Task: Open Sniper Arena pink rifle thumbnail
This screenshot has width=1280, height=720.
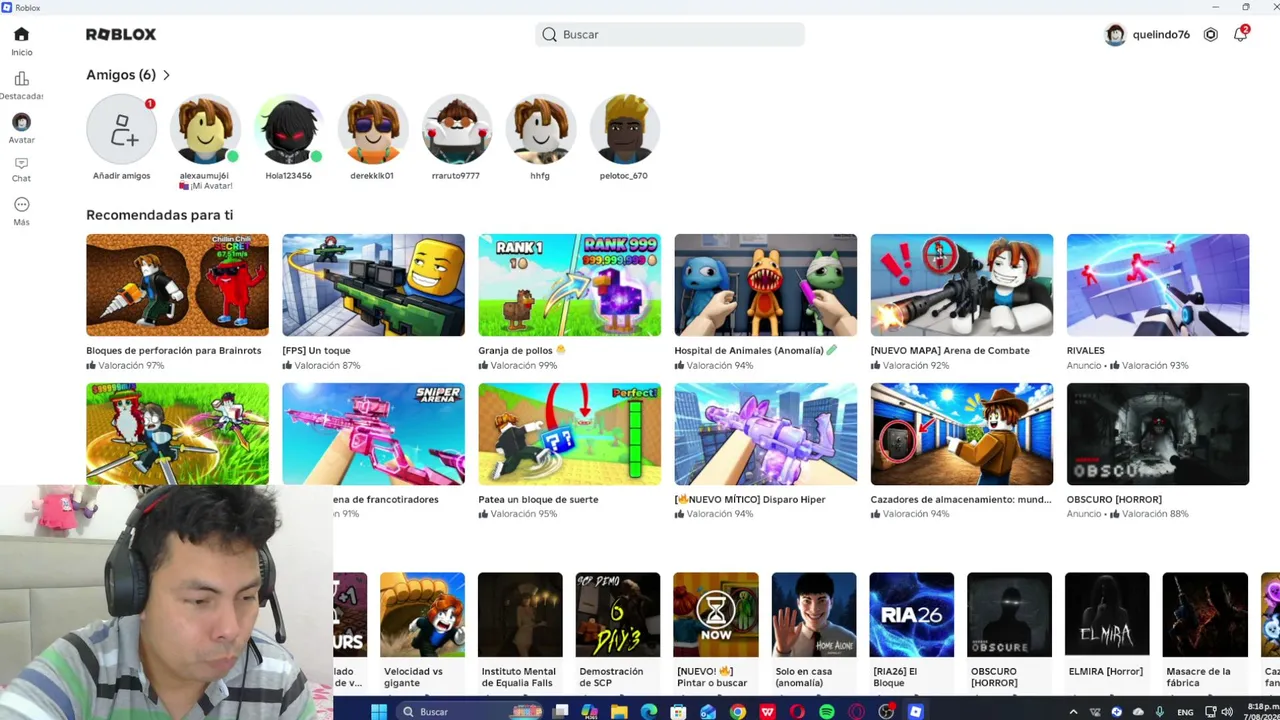Action: pyautogui.click(x=373, y=434)
